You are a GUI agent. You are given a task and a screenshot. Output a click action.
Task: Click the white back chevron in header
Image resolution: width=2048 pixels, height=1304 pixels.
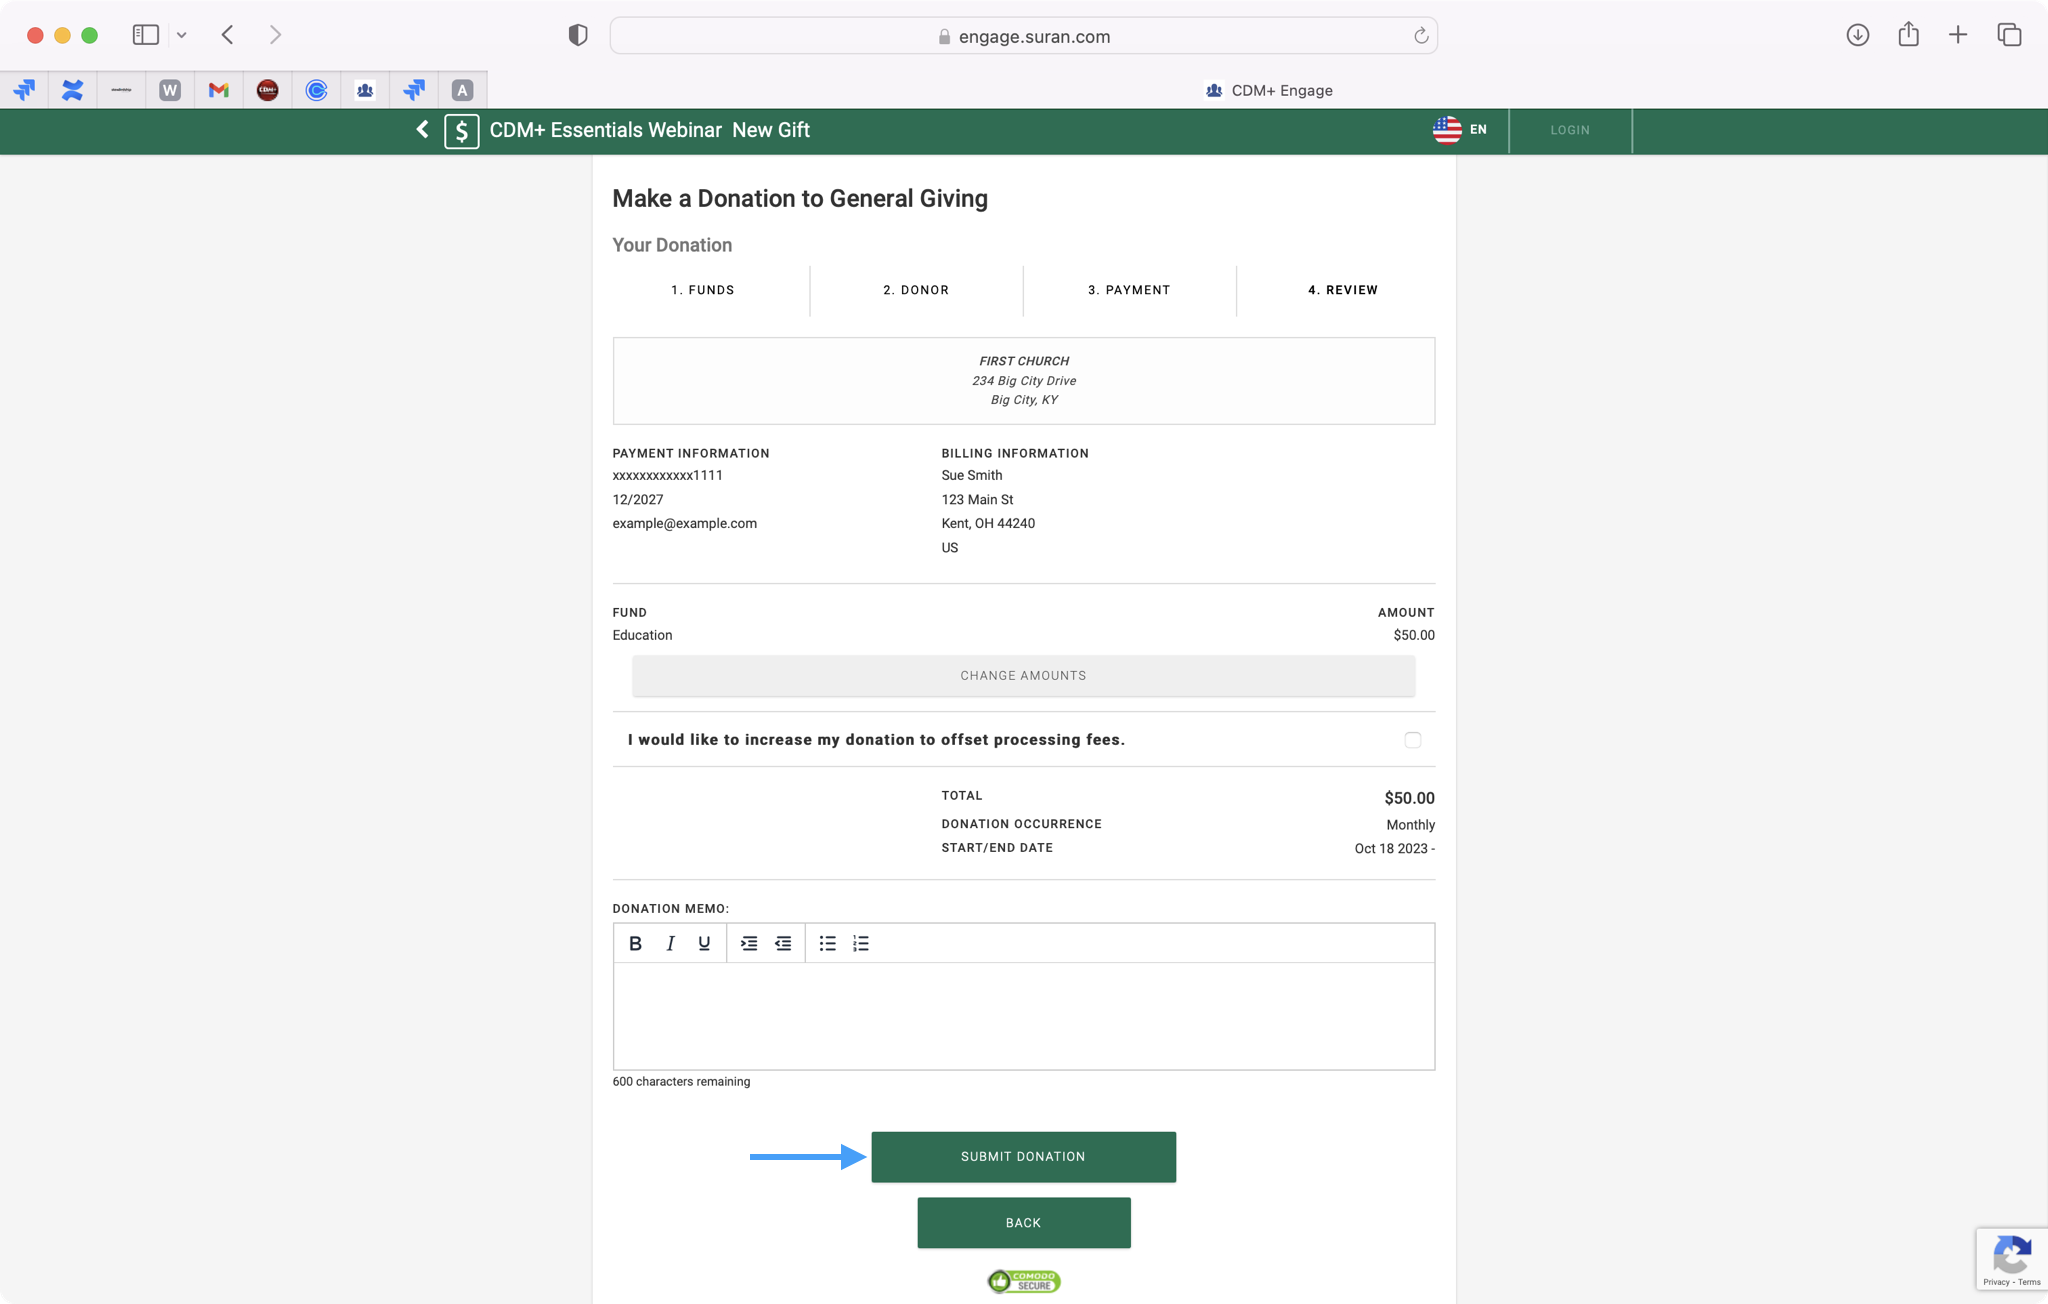coord(423,130)
